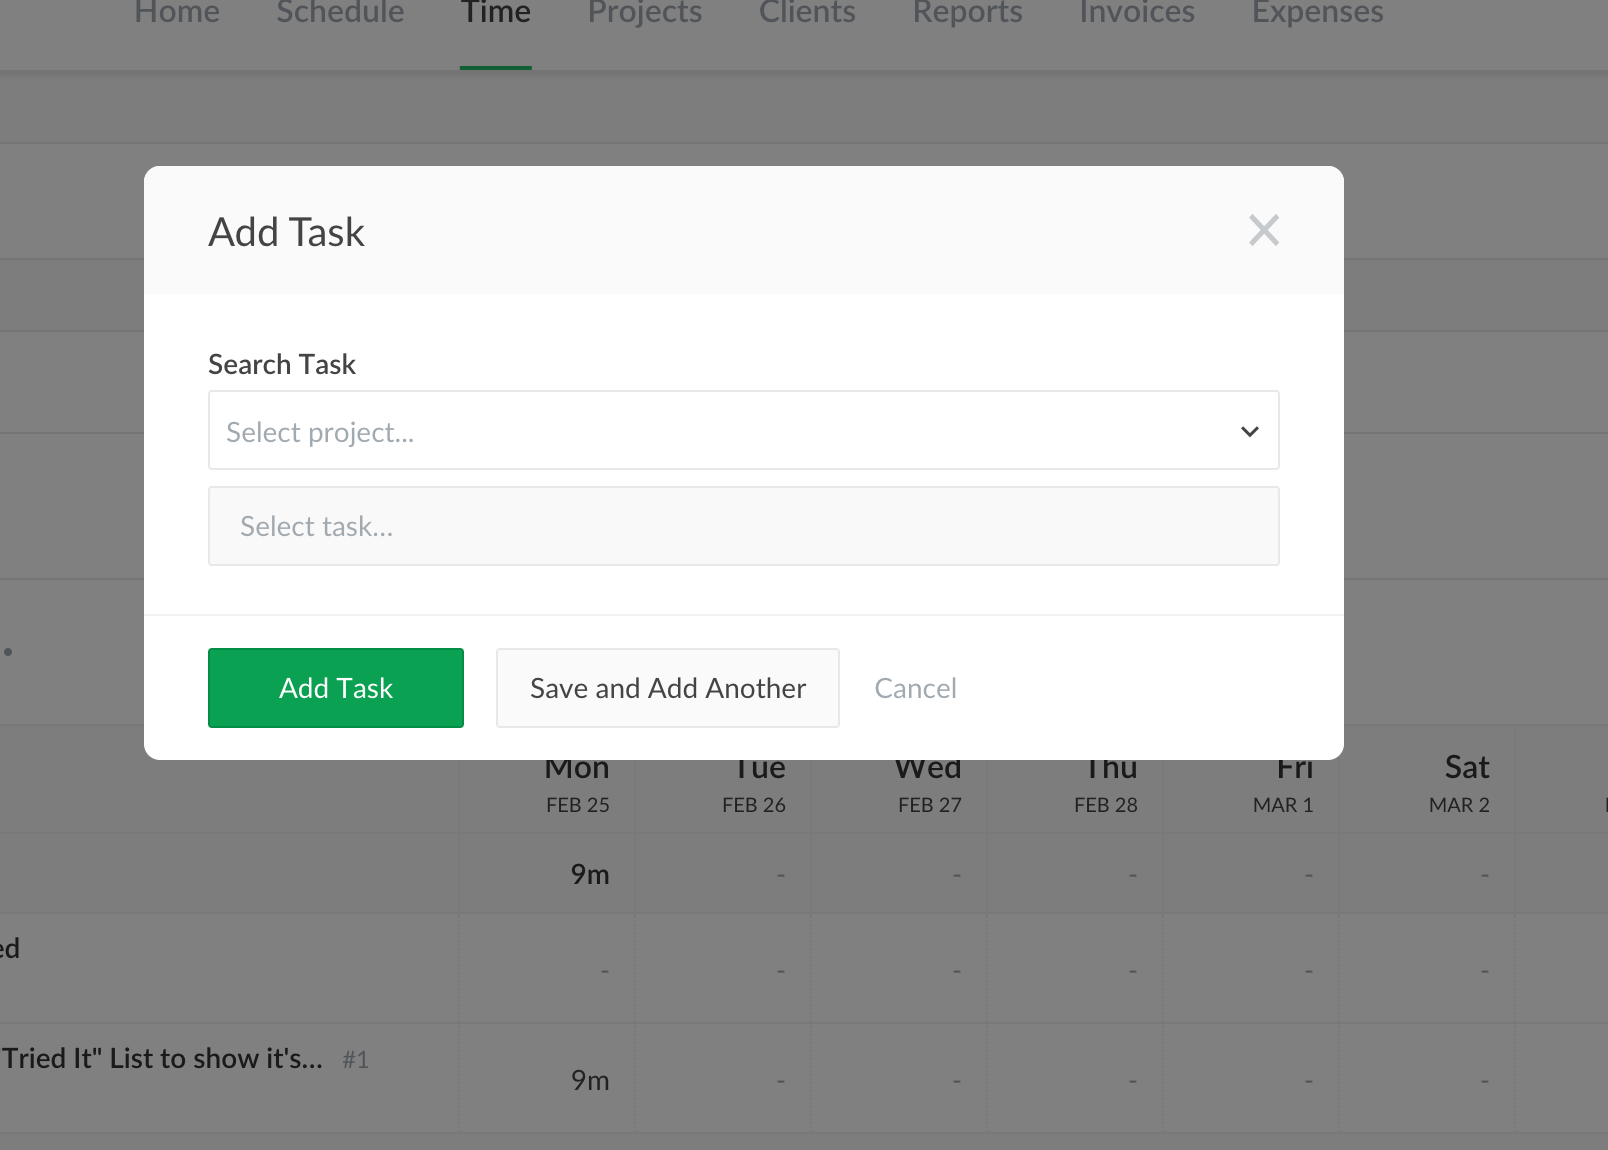Viewport: 1608px width, 1150px height.
Task: Open the Schedule tab
Action: click(340, 14)
